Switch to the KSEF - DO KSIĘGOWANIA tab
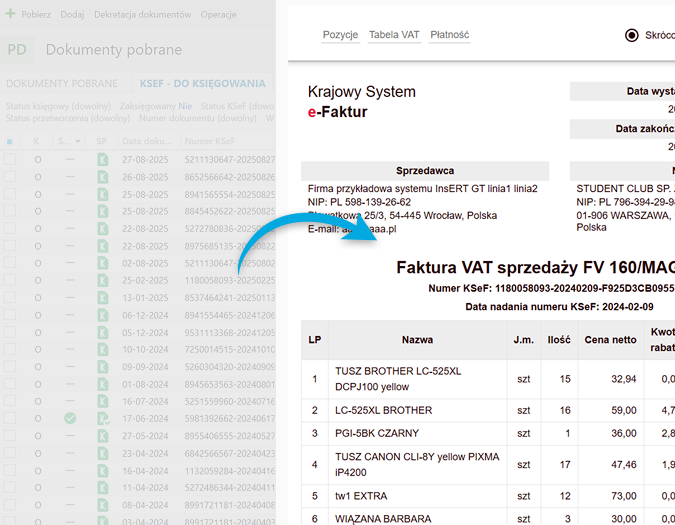675x525 pixels. 203,83
